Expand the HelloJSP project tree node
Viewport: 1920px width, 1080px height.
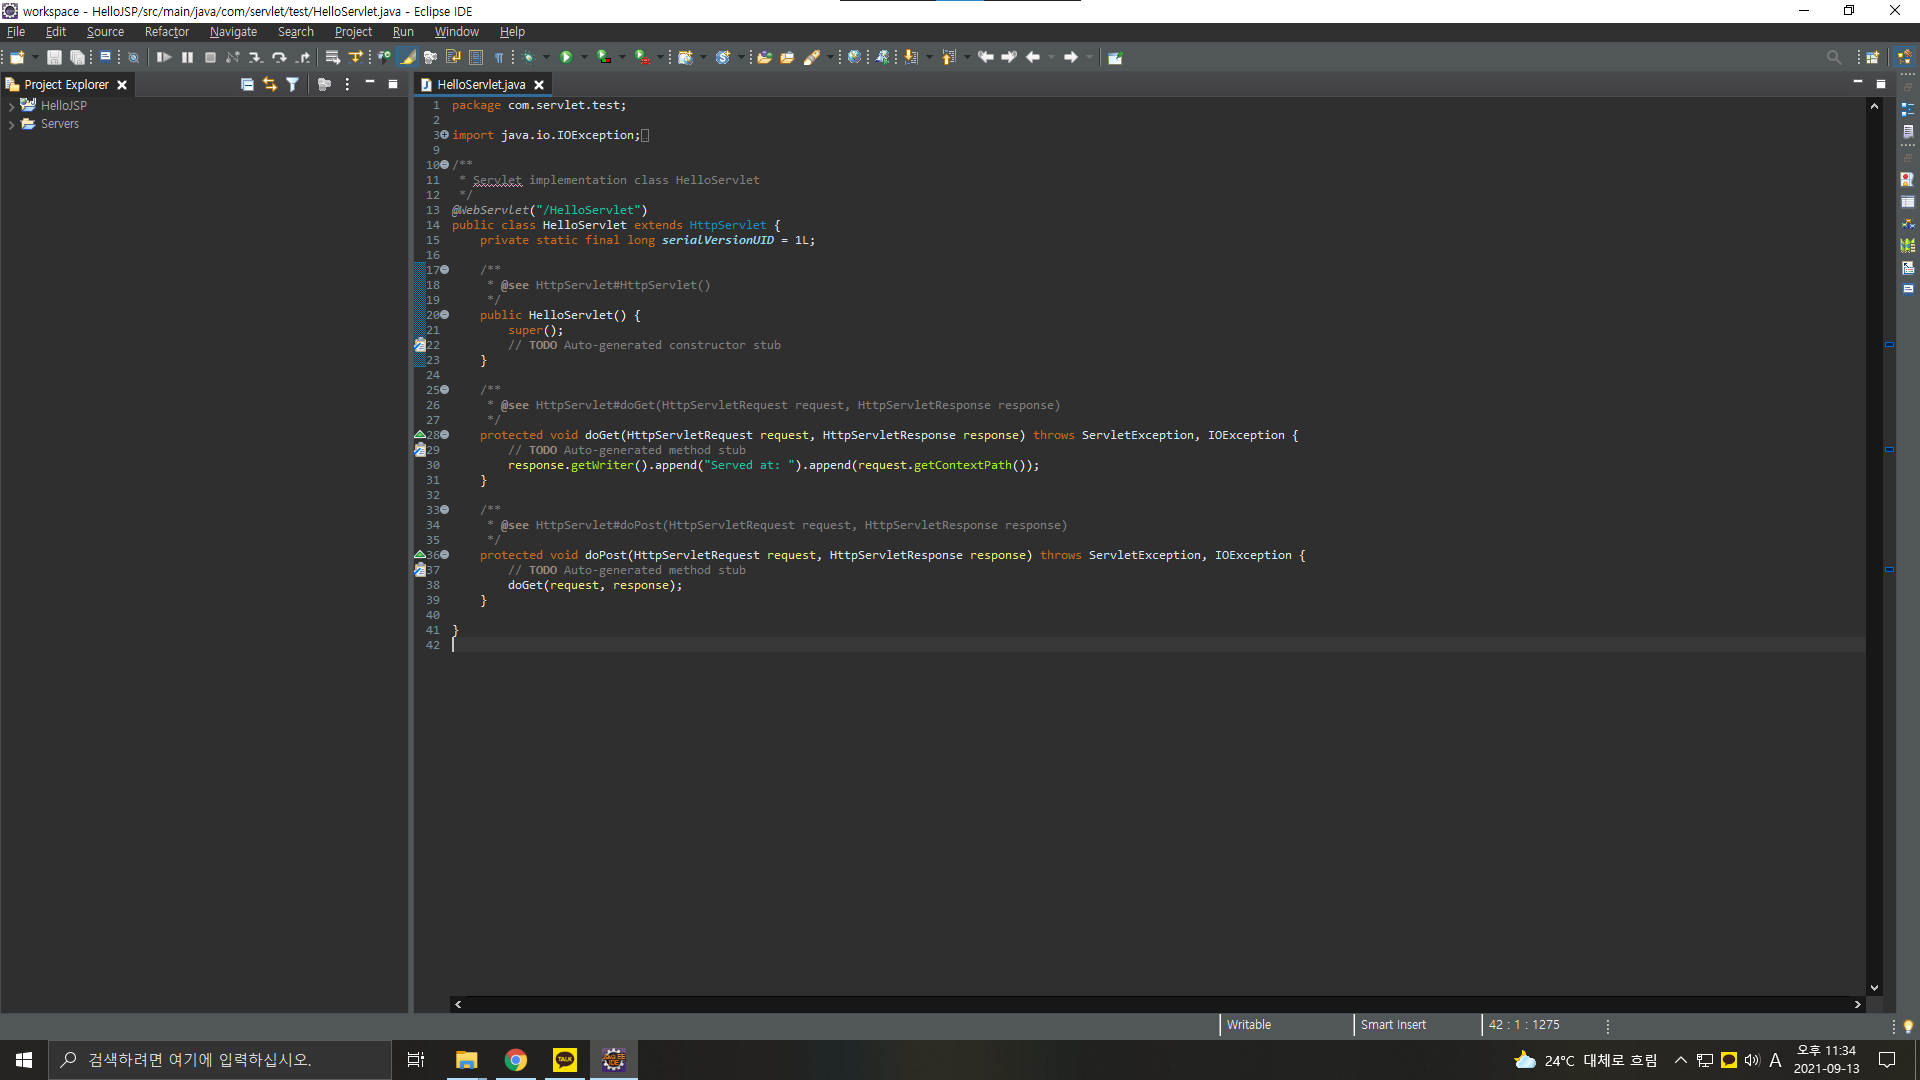pos(11,106)
